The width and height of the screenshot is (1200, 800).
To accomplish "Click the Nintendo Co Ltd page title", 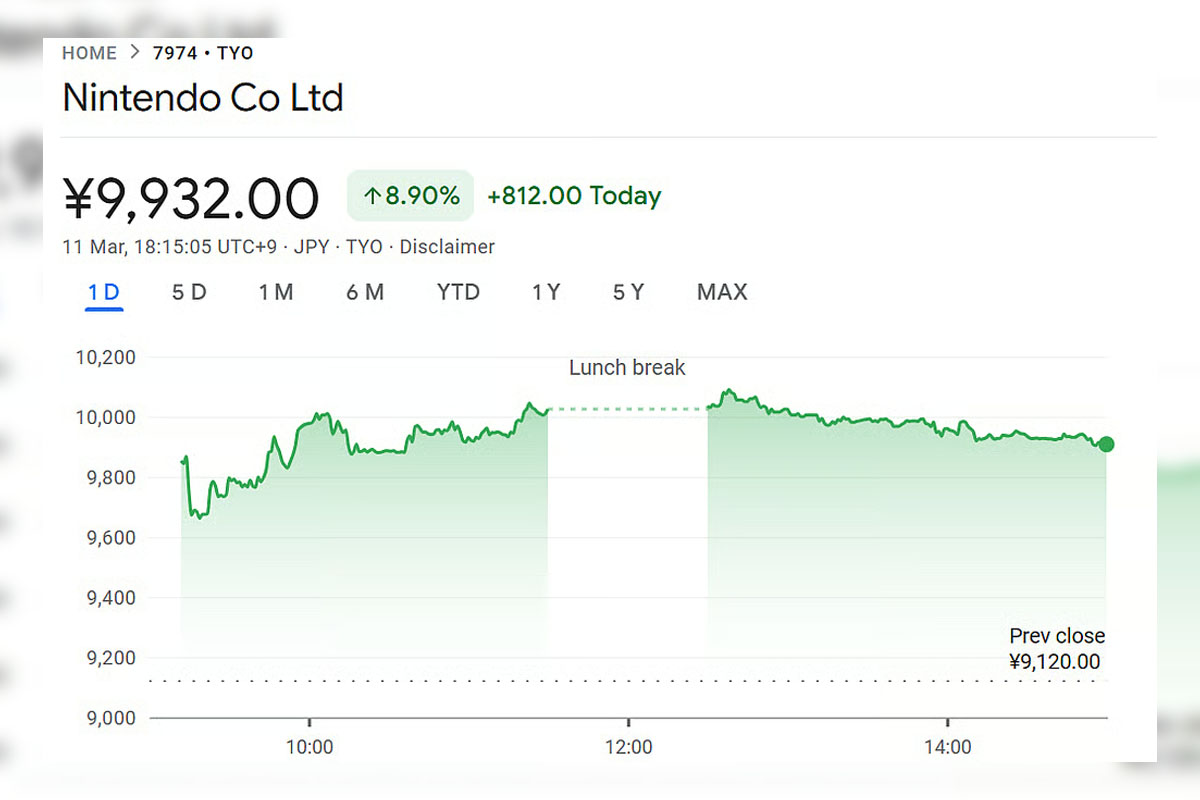I will pyautogui.click(x=203, y=98).
